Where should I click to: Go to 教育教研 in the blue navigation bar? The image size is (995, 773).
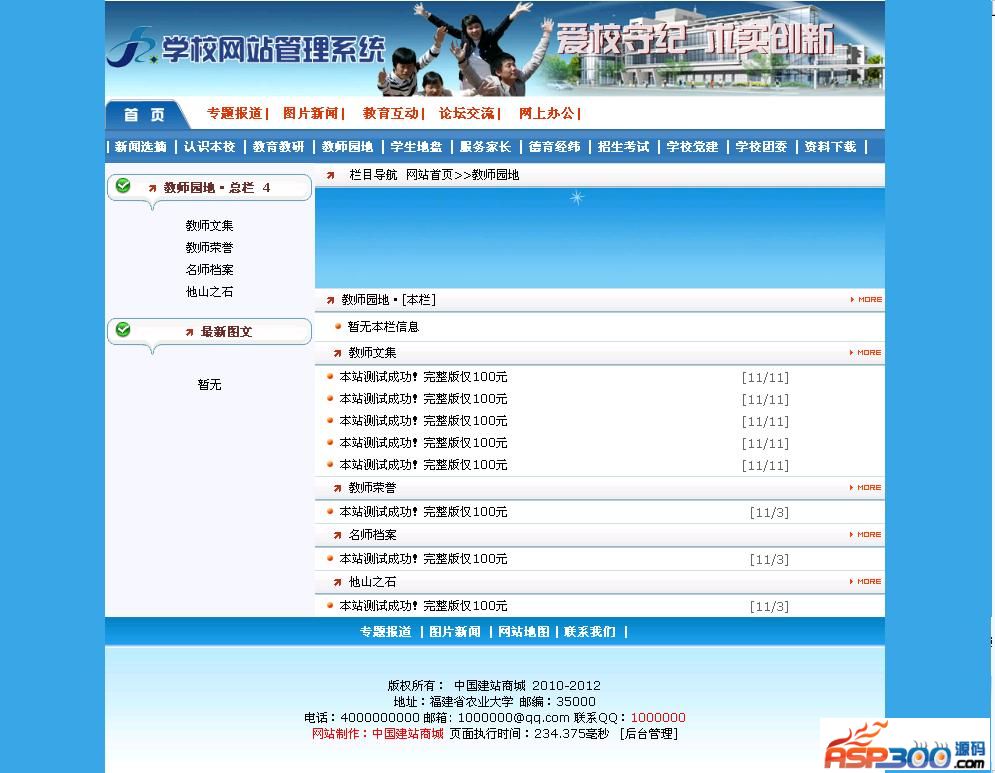point(279,147)
